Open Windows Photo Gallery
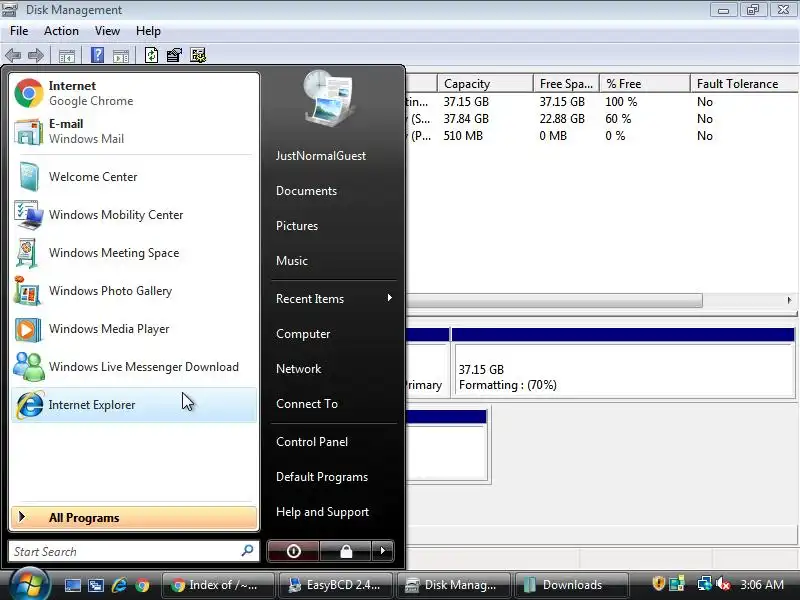 [134, 291]
